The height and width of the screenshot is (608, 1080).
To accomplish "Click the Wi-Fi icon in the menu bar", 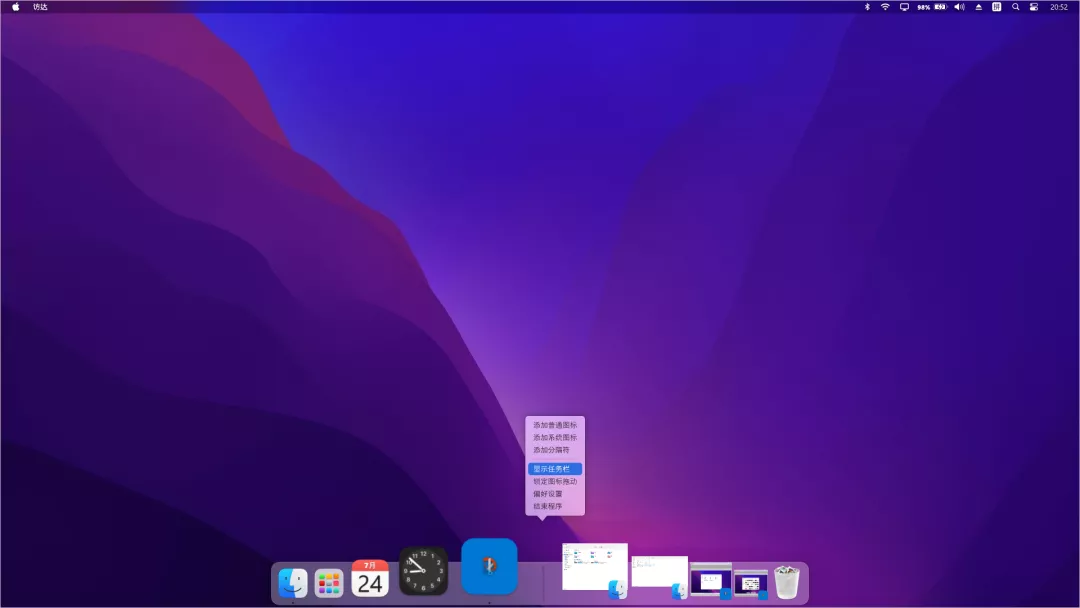I will (x=884, y=8).
